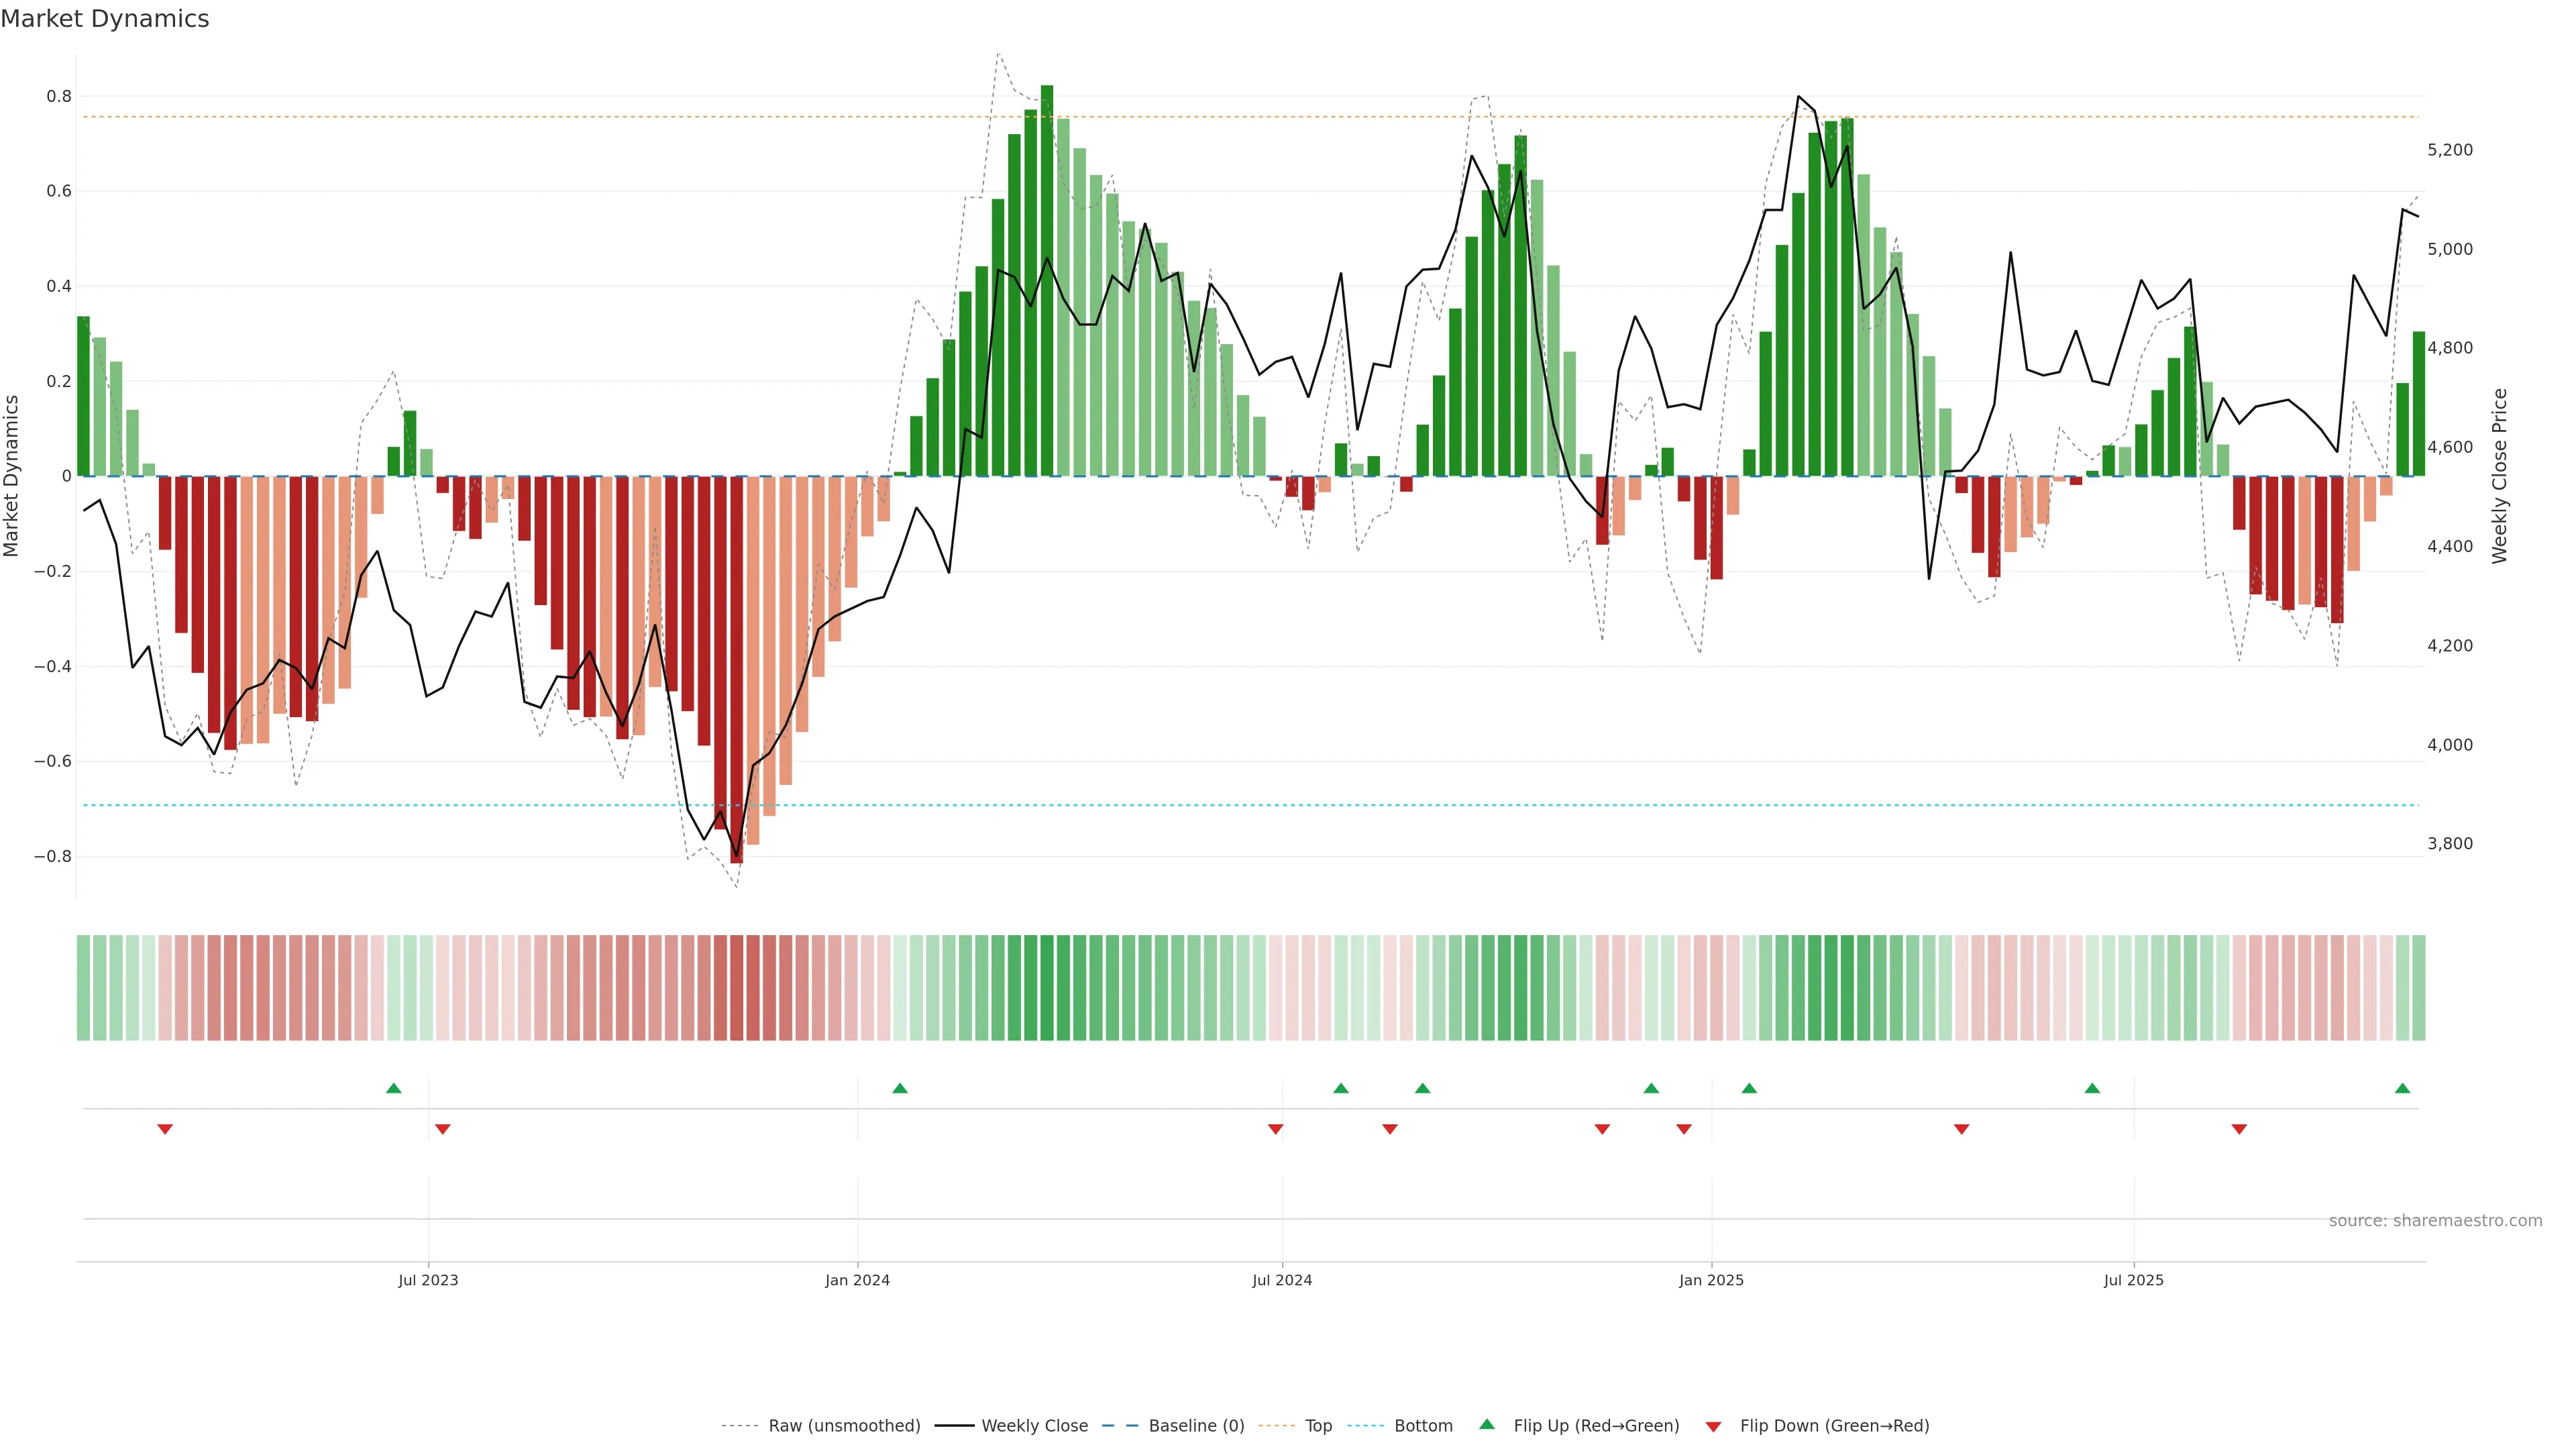The height and width of the screenshot is (1449, 2576).
Task: Click the Jan 2025 x-axis label
Action: tap(1711, 1280)
